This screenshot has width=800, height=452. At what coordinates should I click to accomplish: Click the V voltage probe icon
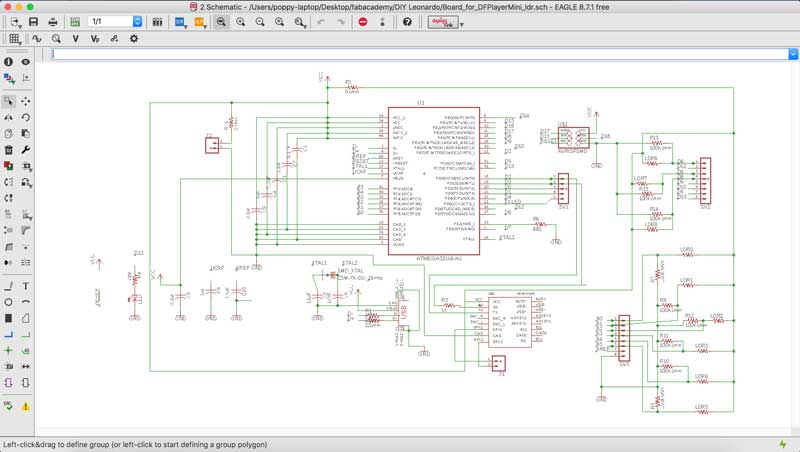pos(76,39)
